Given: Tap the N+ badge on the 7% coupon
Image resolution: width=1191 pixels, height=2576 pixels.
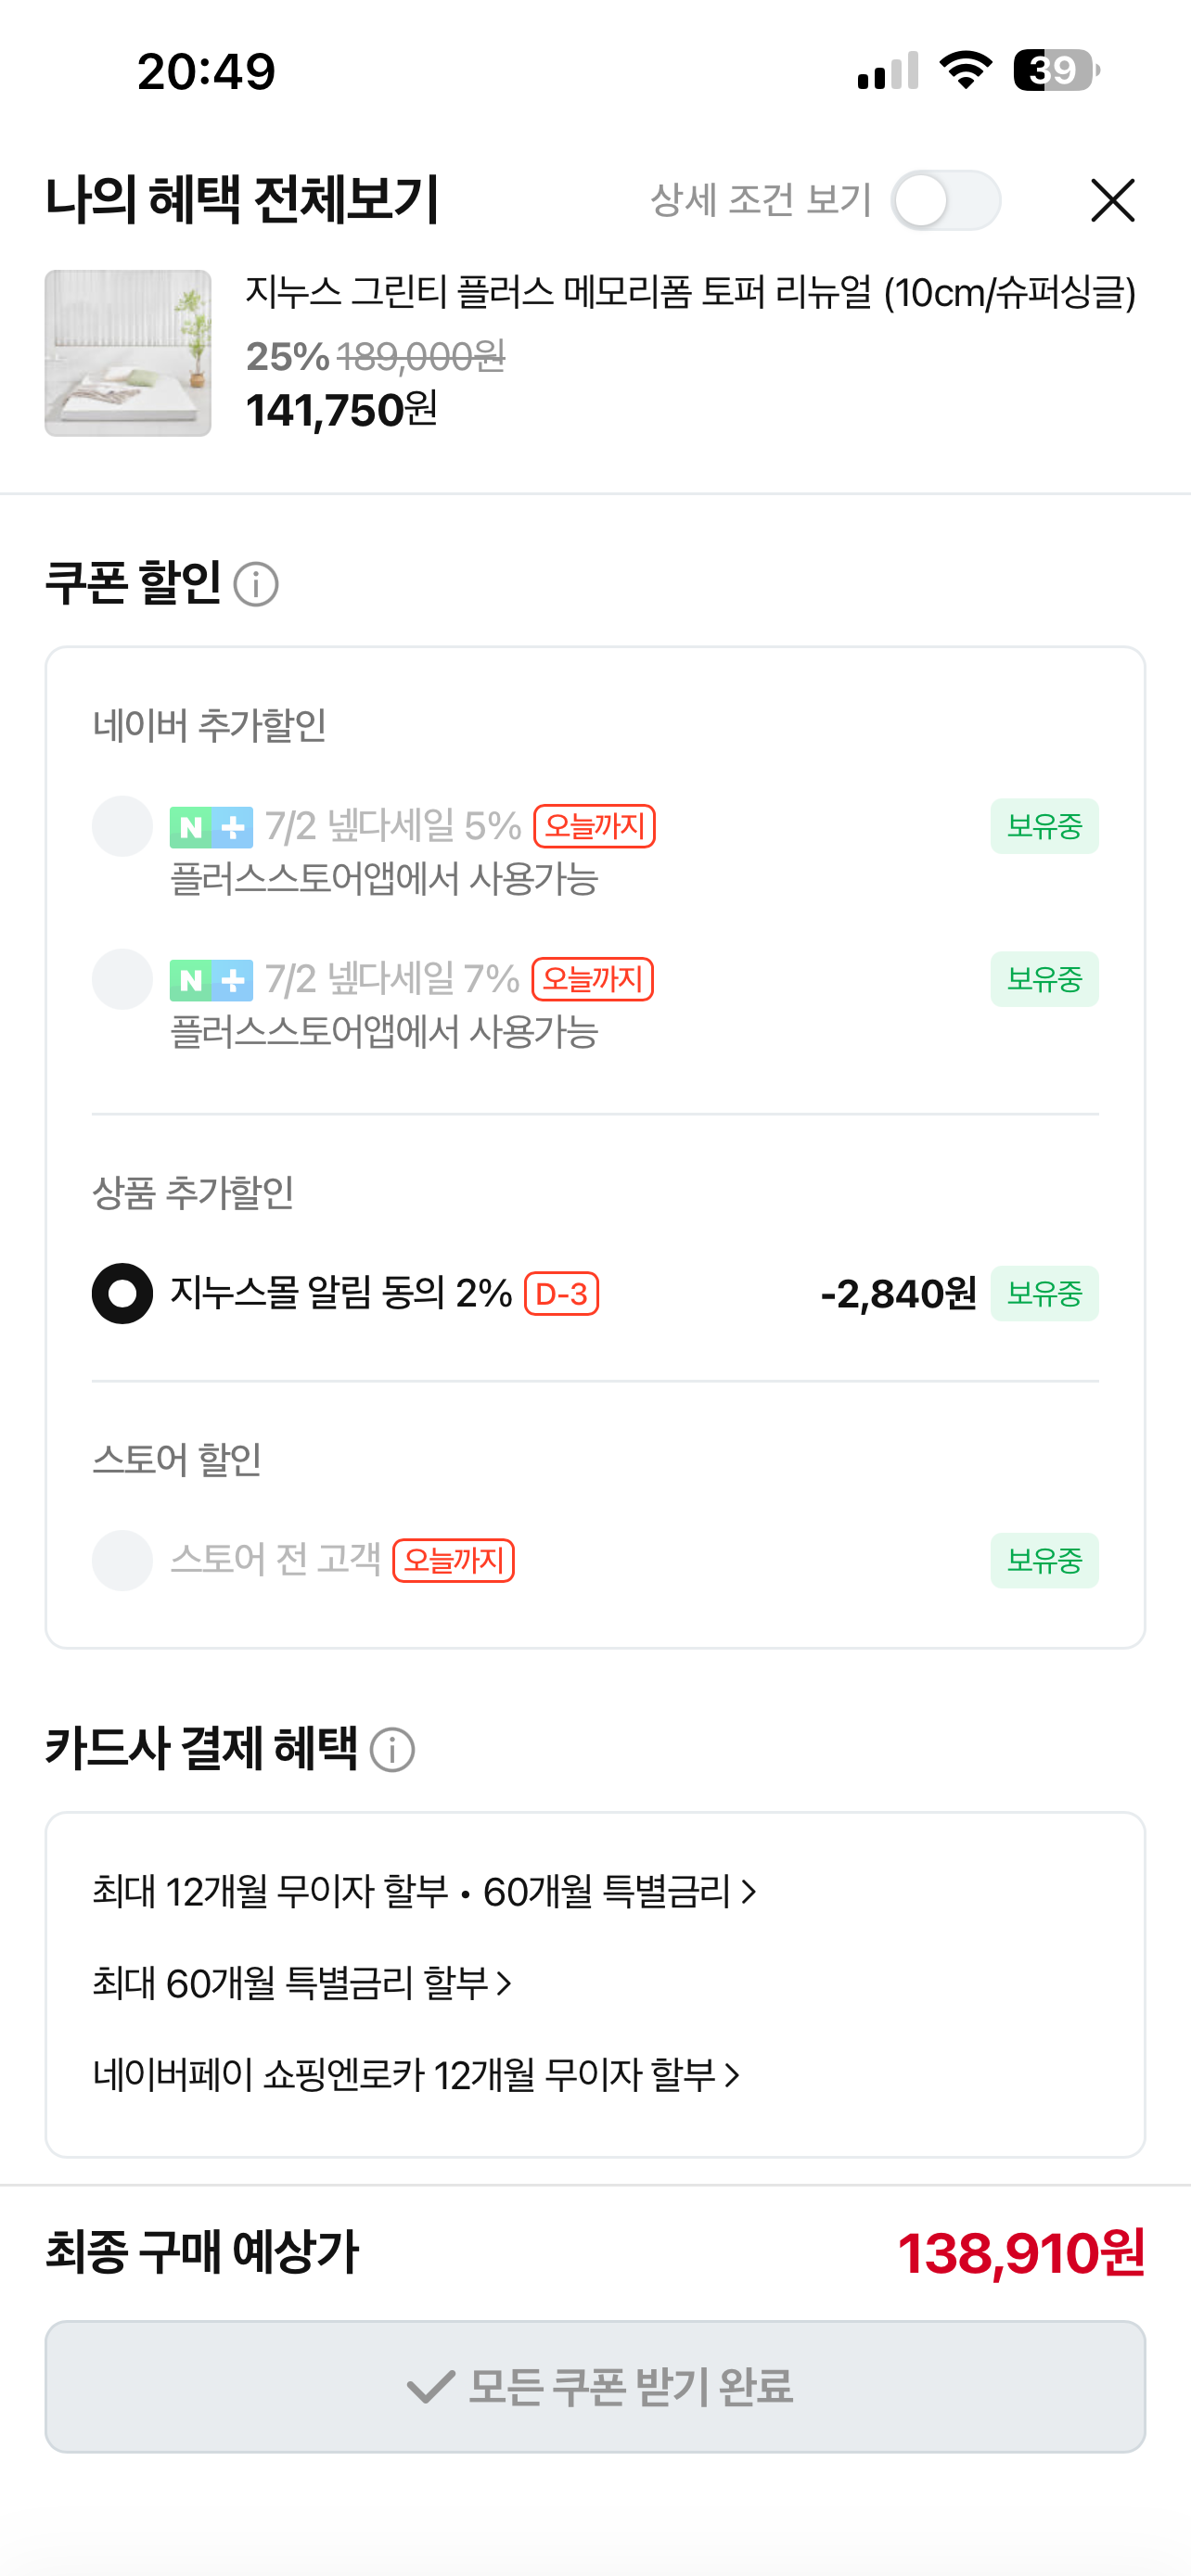Looking at the screenshot, I should pos(211,980).
